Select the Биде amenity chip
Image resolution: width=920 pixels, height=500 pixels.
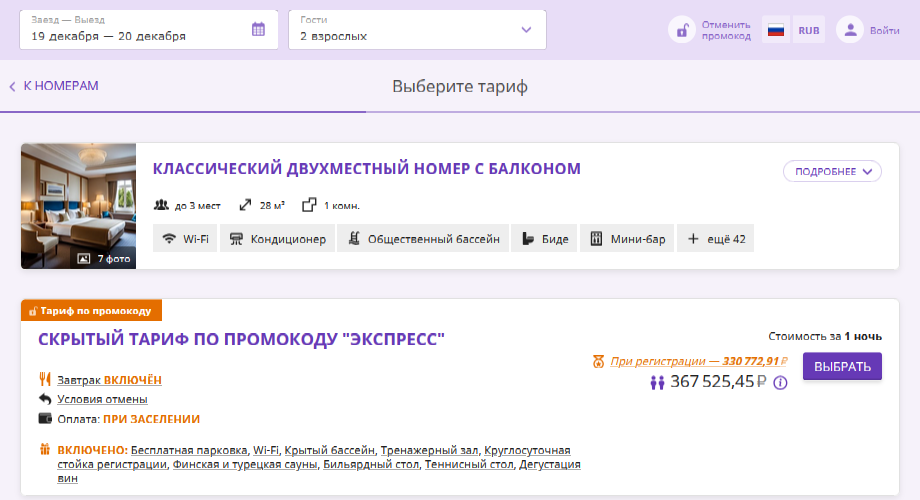click(544, 238)
